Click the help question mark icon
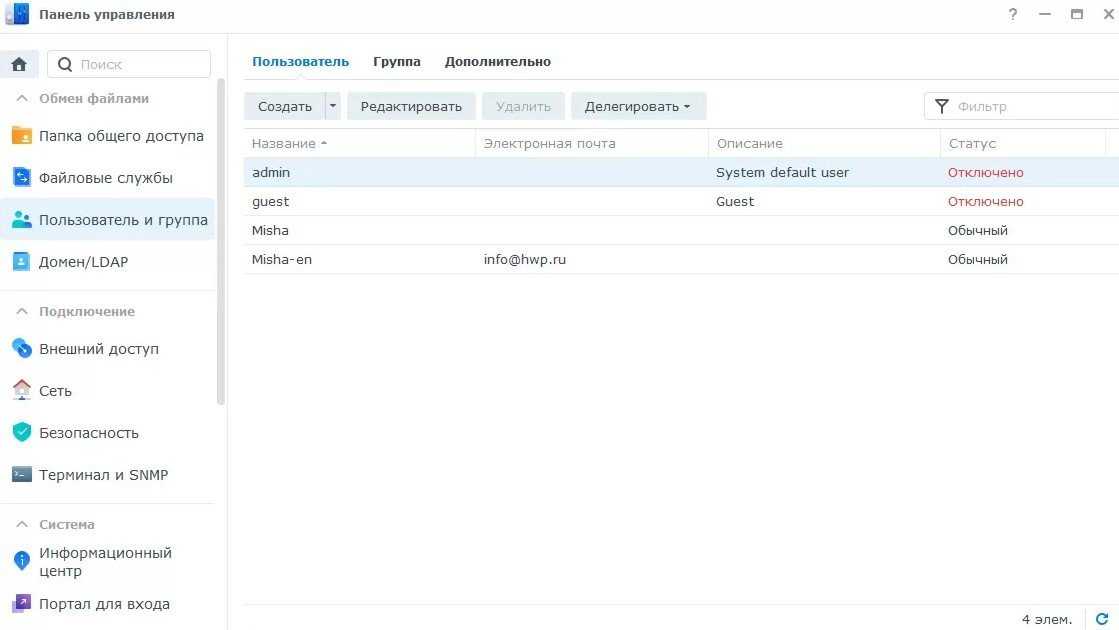This screenshot has height=630, width=1119. (1013, 15)
